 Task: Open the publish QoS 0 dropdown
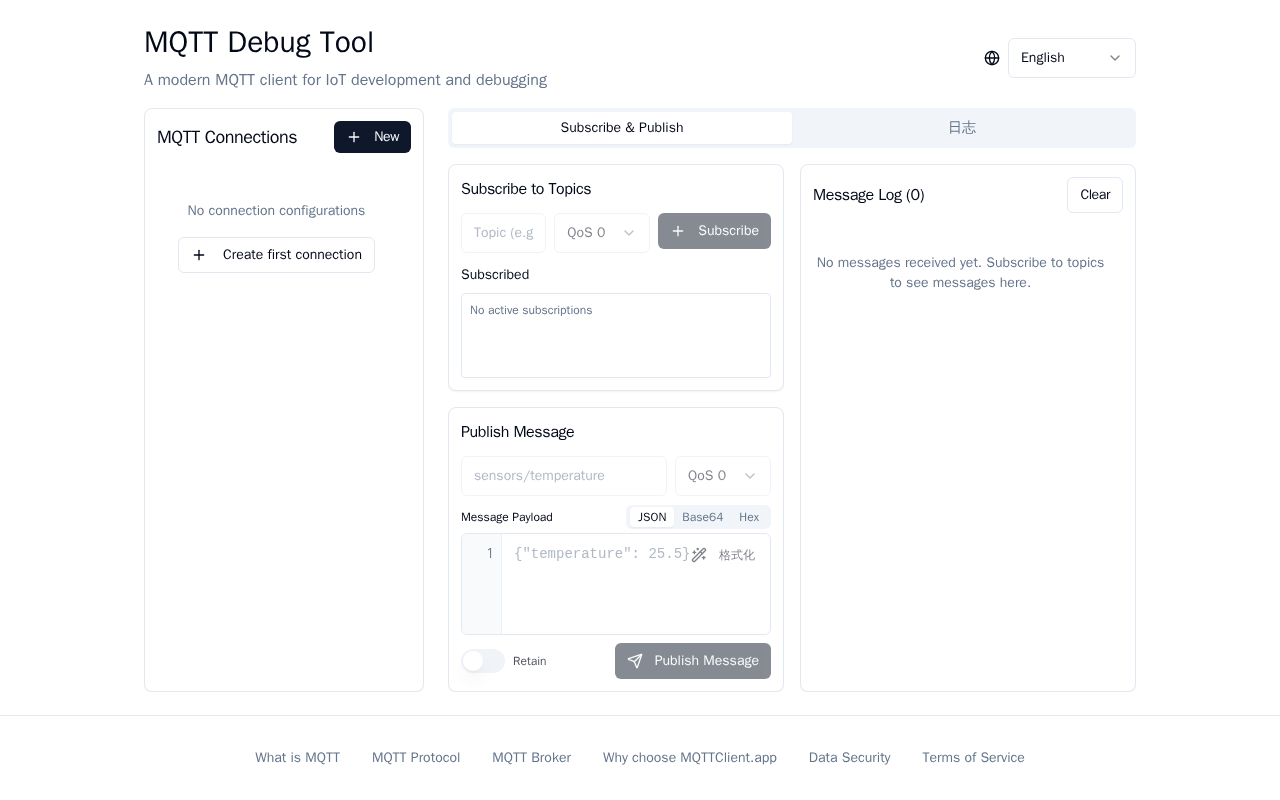[723, 476]
